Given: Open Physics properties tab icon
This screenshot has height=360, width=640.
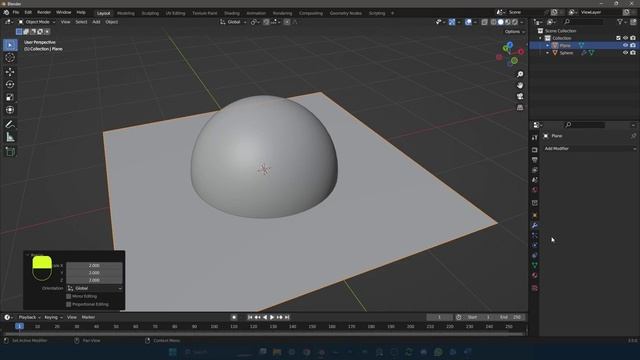Looking at the screenshot, I should click(535, 245).
